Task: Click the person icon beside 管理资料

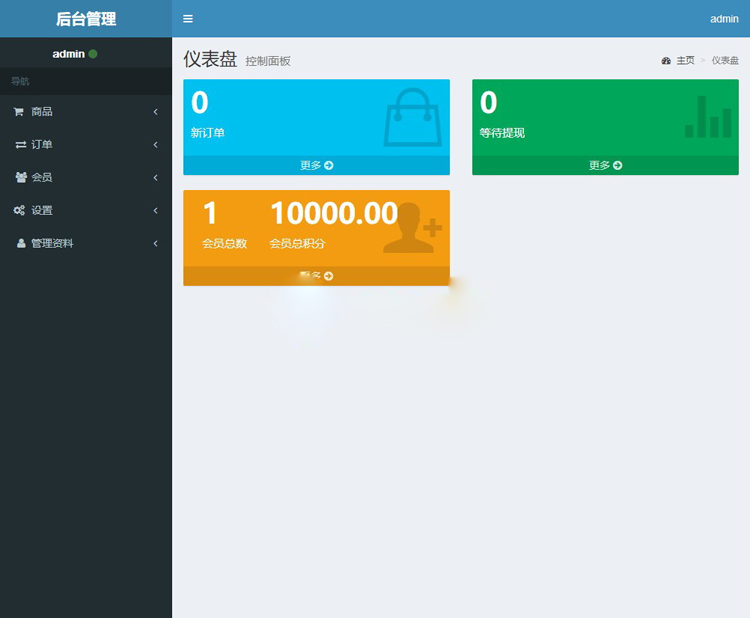Action: pyautogui.click(x=21, y=244)
